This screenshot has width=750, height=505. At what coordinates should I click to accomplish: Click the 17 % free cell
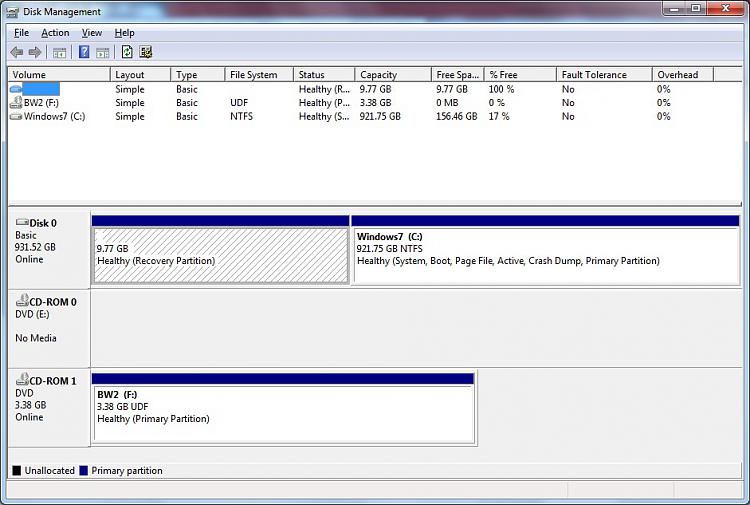point(499,116)
